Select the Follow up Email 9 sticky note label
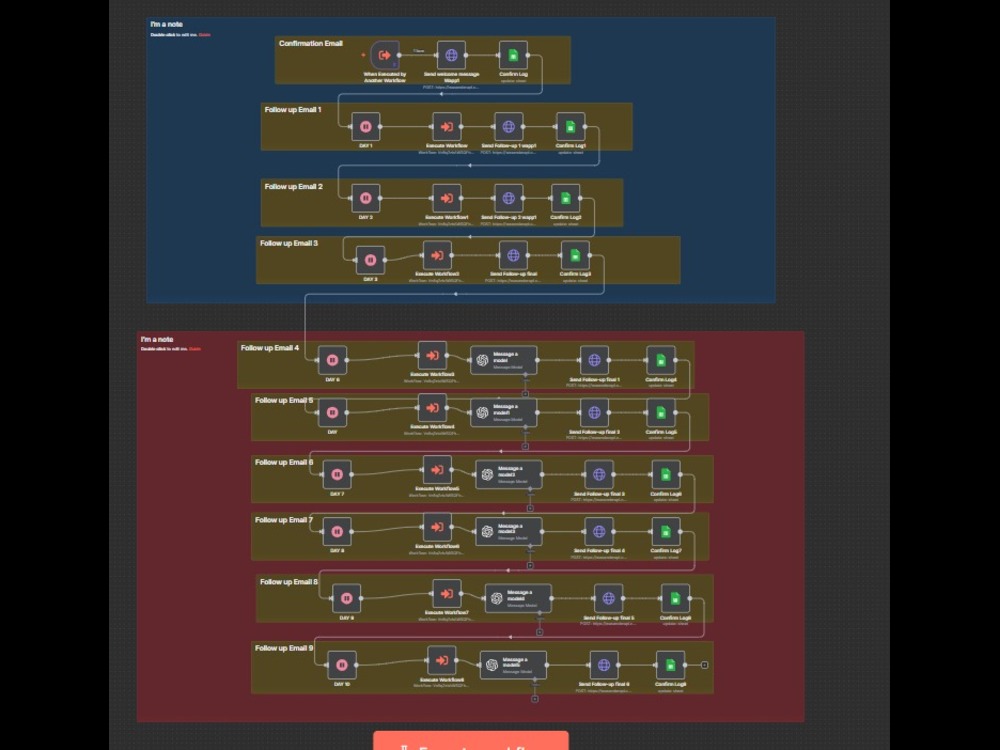 (284, 648)
